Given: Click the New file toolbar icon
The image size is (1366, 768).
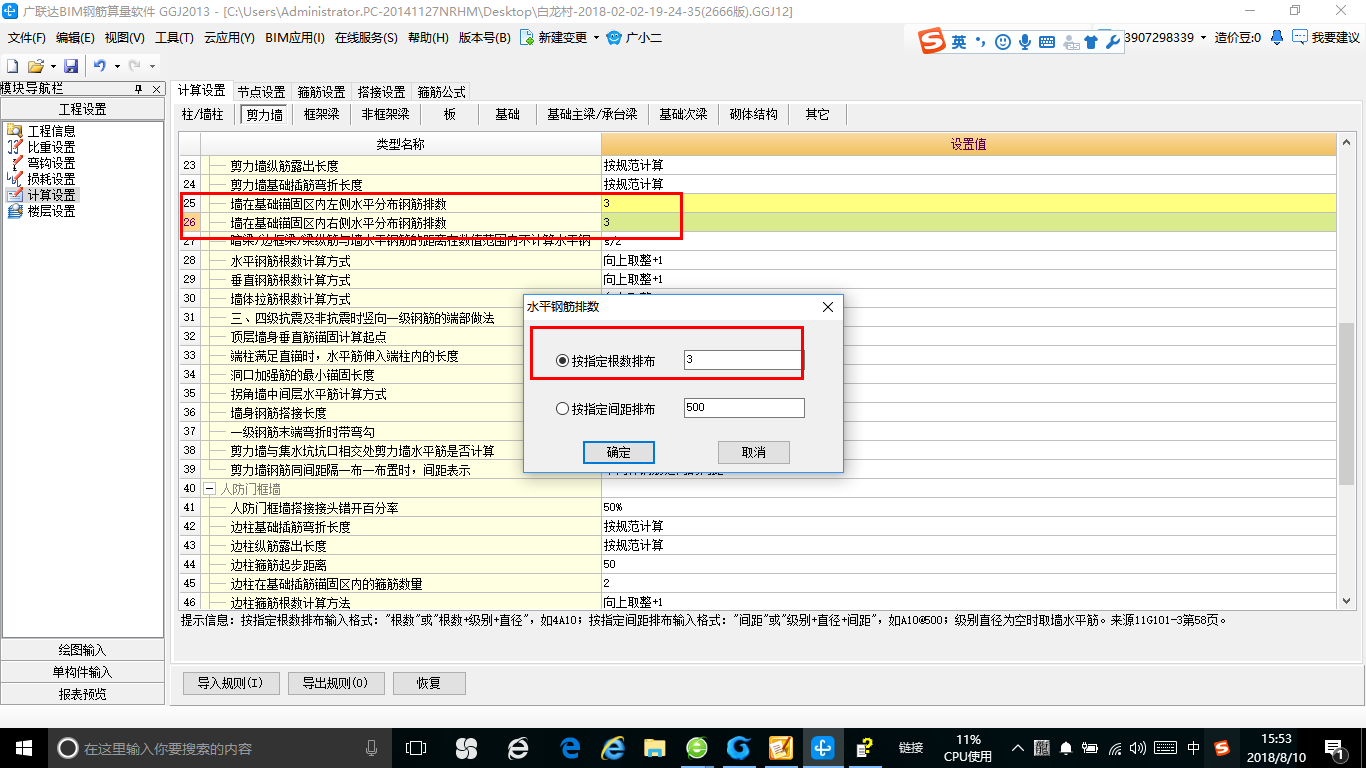Looking at the screenshot, I should click(13, 66).
